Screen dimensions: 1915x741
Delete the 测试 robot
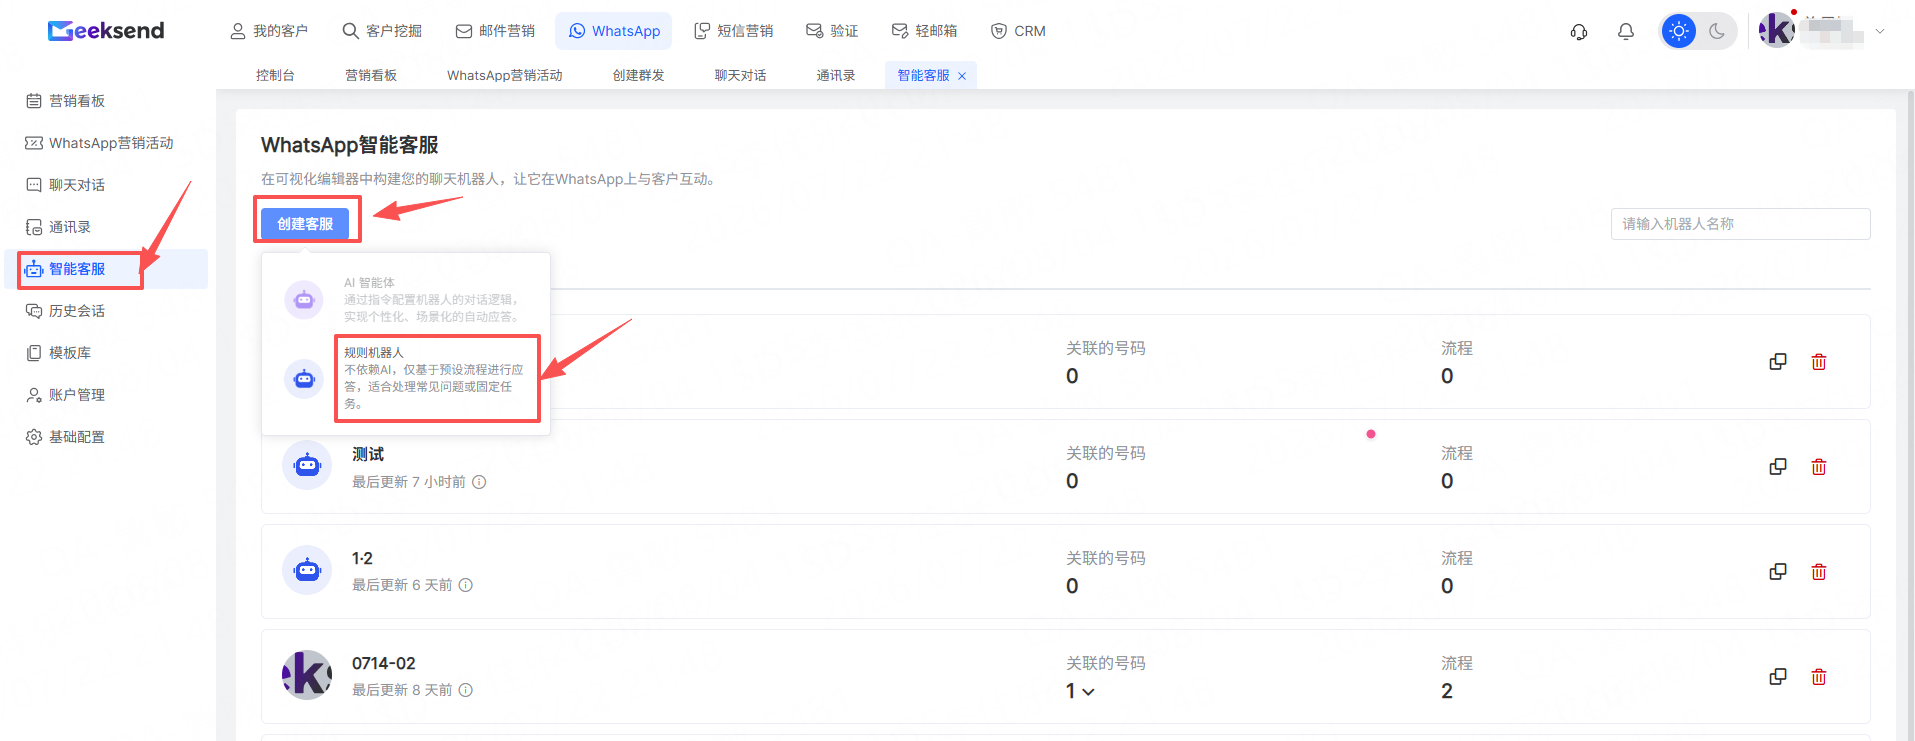pos(1819,467)
